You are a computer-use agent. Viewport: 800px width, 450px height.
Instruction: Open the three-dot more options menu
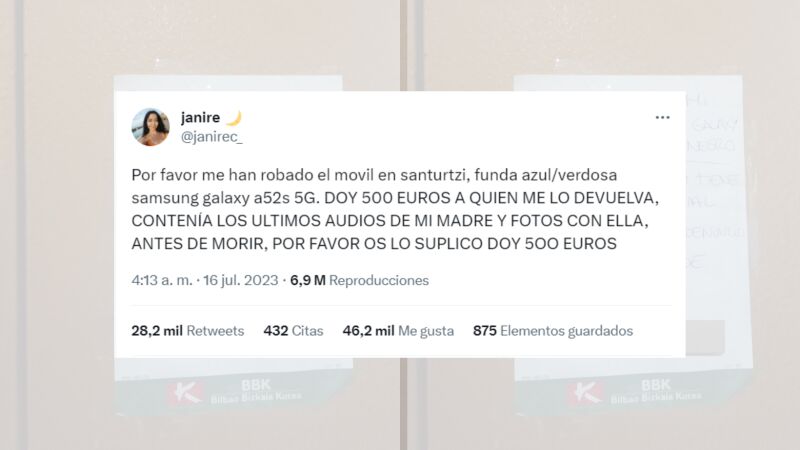point(662,117)
